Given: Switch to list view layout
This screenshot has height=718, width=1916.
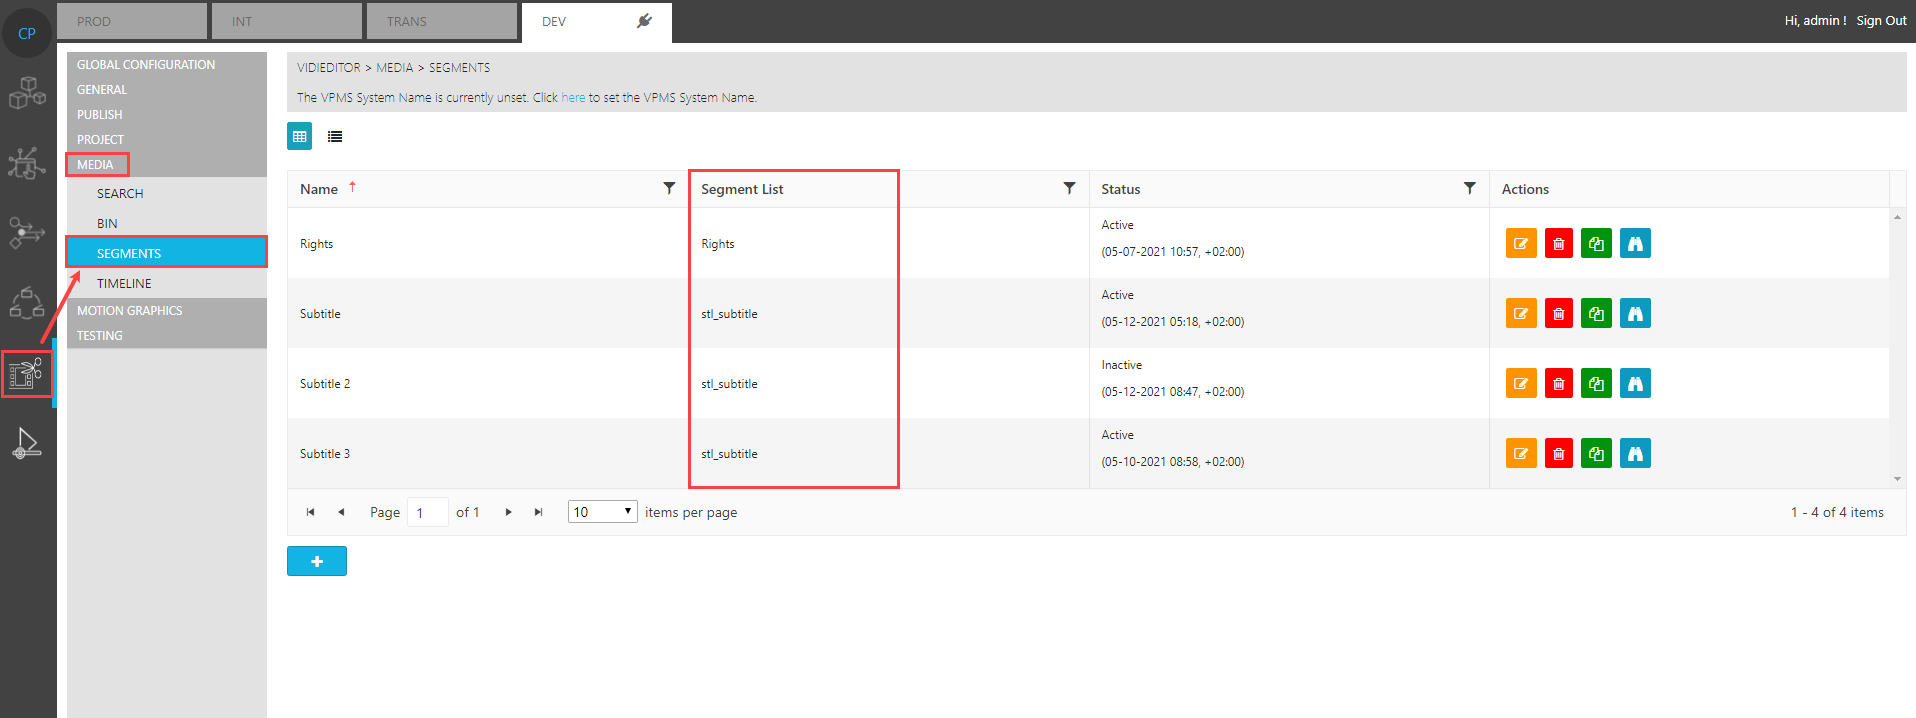Looking at the screenshot, I should pos(335,137).
